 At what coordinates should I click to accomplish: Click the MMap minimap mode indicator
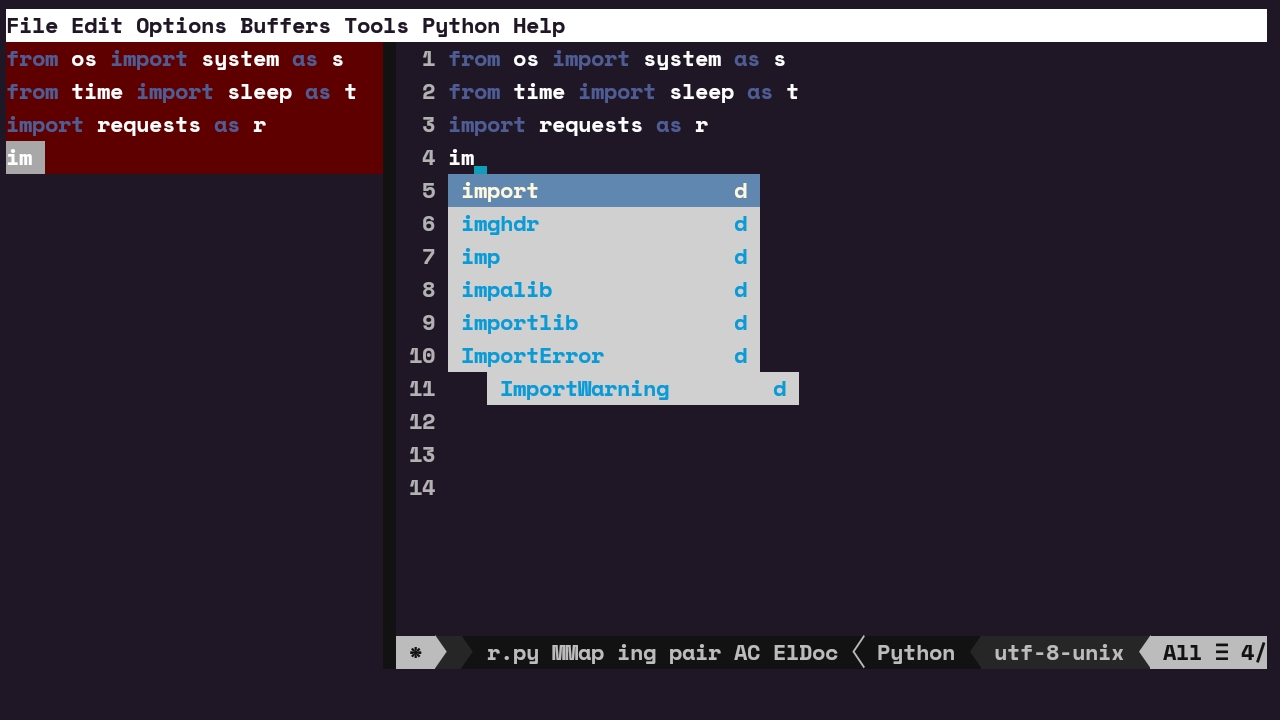(x=577, y=653)
